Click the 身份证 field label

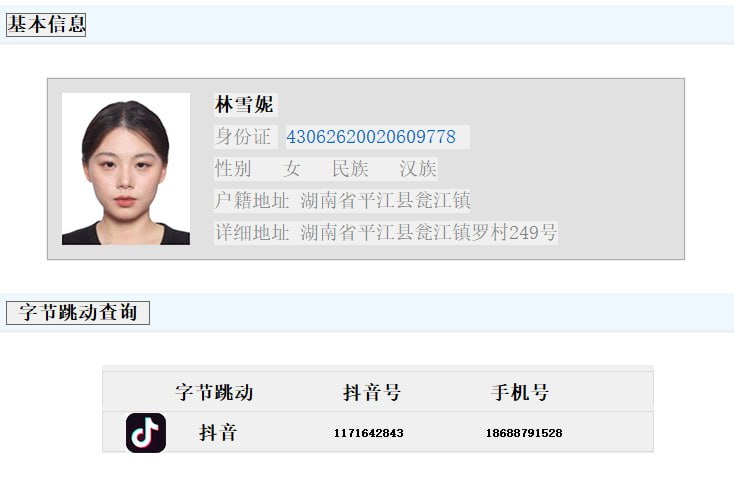[x=243, y=137]
